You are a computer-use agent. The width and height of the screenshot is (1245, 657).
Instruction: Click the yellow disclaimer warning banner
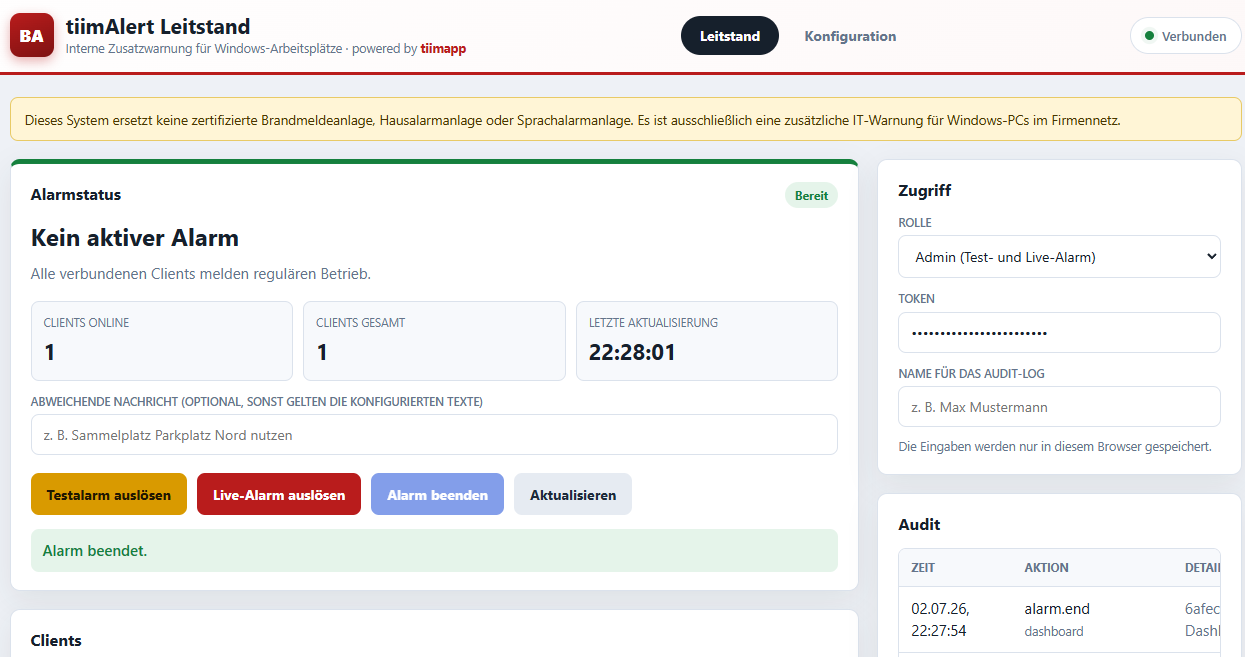(626, 119)
